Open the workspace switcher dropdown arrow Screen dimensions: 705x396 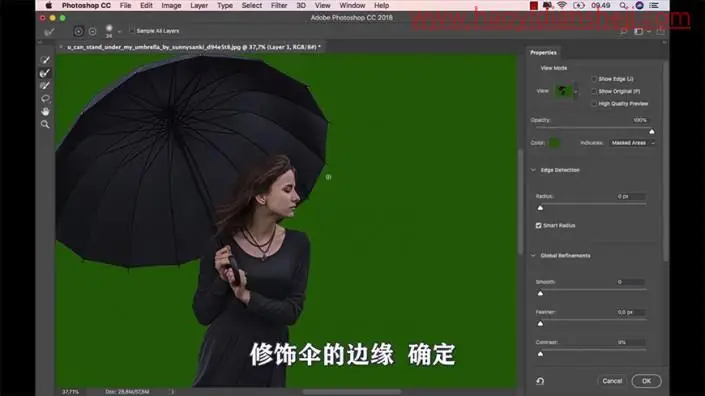(648, 32)
